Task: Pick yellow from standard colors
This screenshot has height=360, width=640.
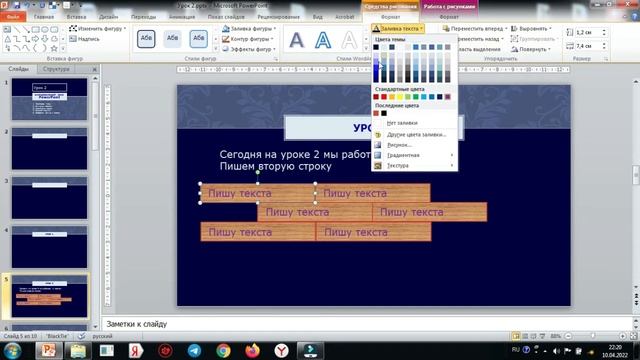Action: click(x=400, y=97)
